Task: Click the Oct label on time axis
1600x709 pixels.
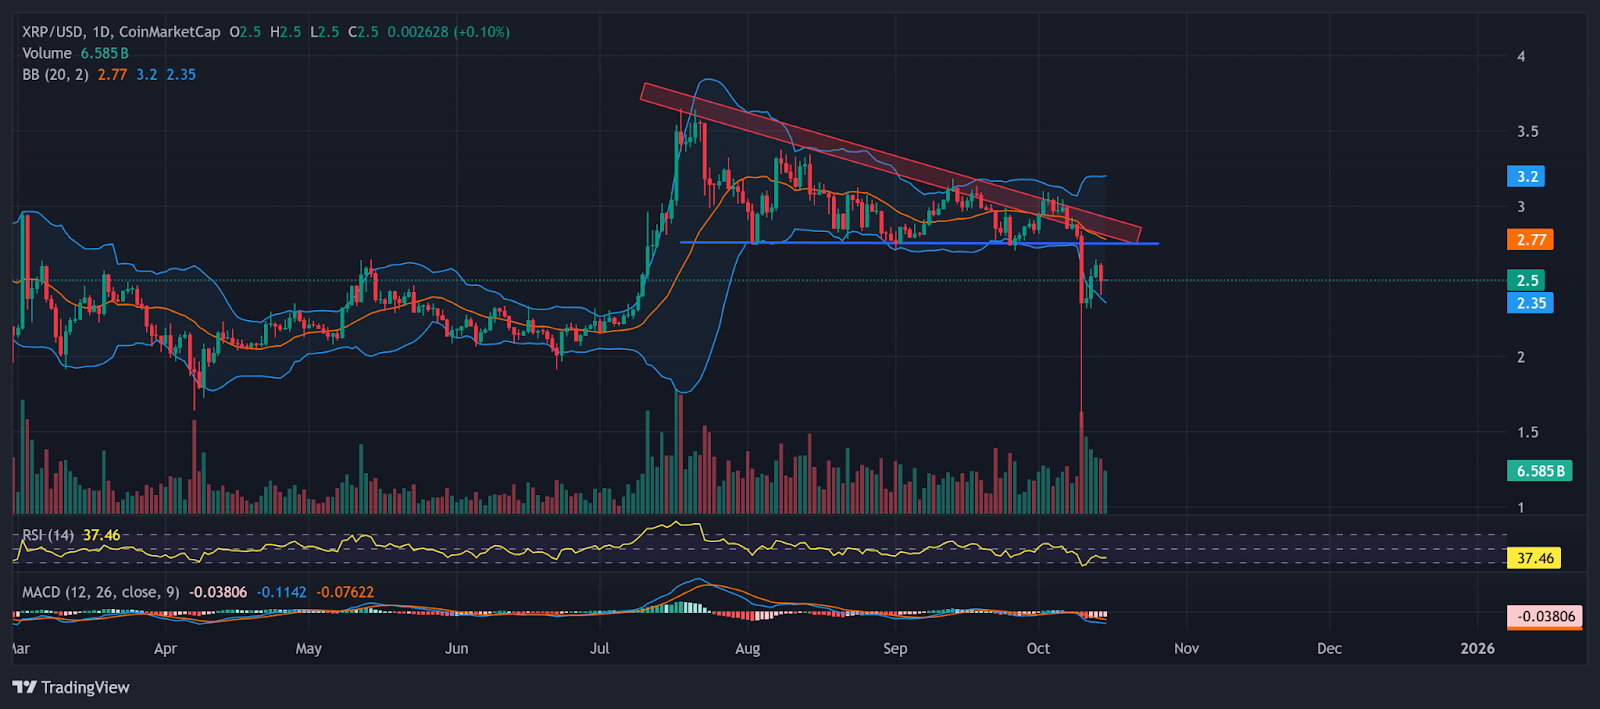Action: pyautogui.click(x=1038, y=649)
